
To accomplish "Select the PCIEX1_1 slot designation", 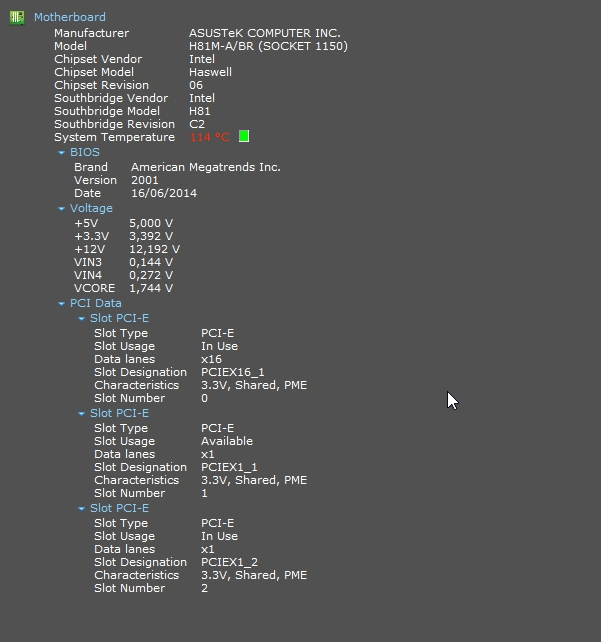I will 229,468.
